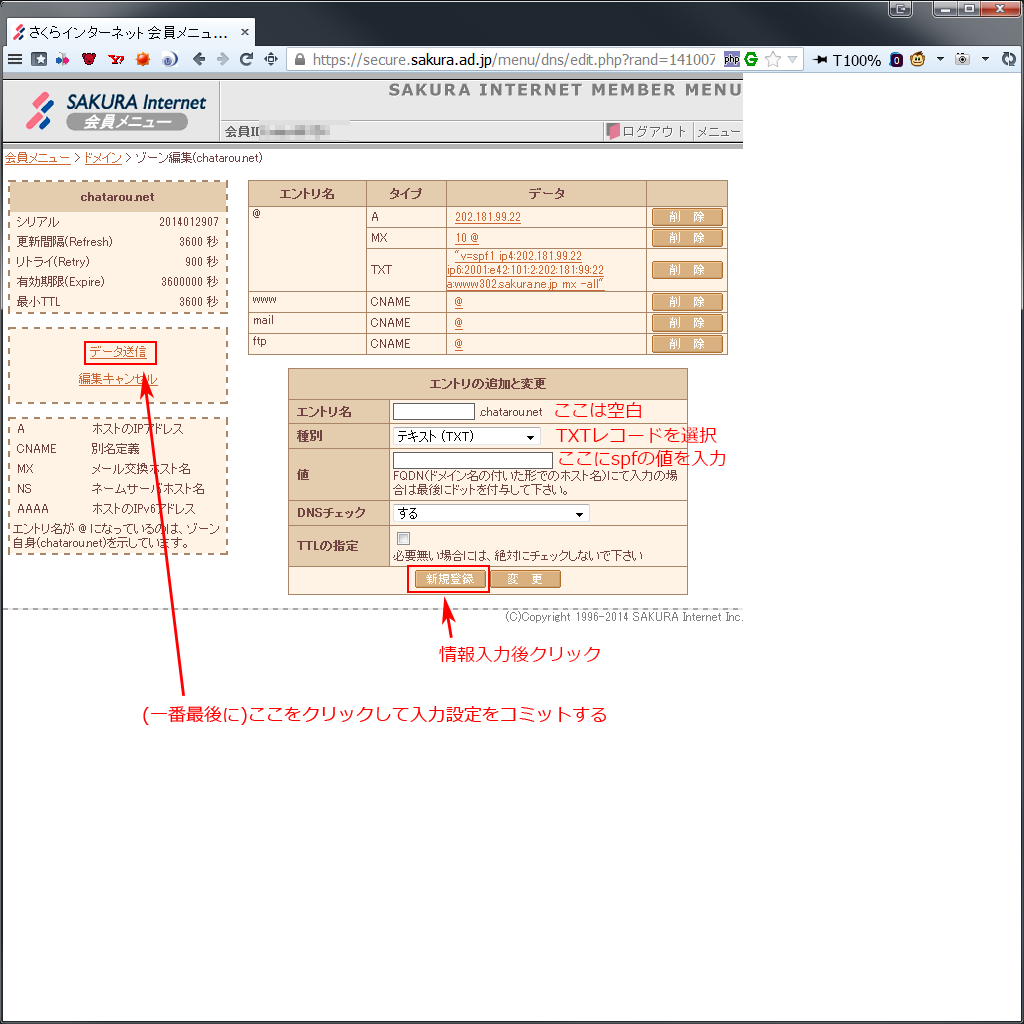Screen dimensions: 1024x1024
Task: Click the 変更 button
Action: [x=525, y=579]
